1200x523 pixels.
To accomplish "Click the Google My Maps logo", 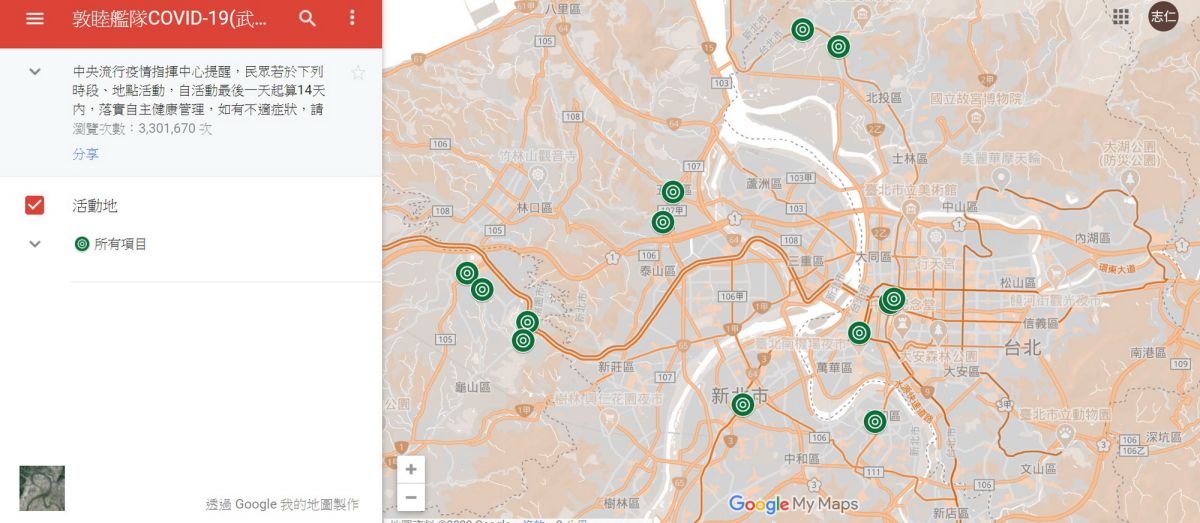I will 792,504.
